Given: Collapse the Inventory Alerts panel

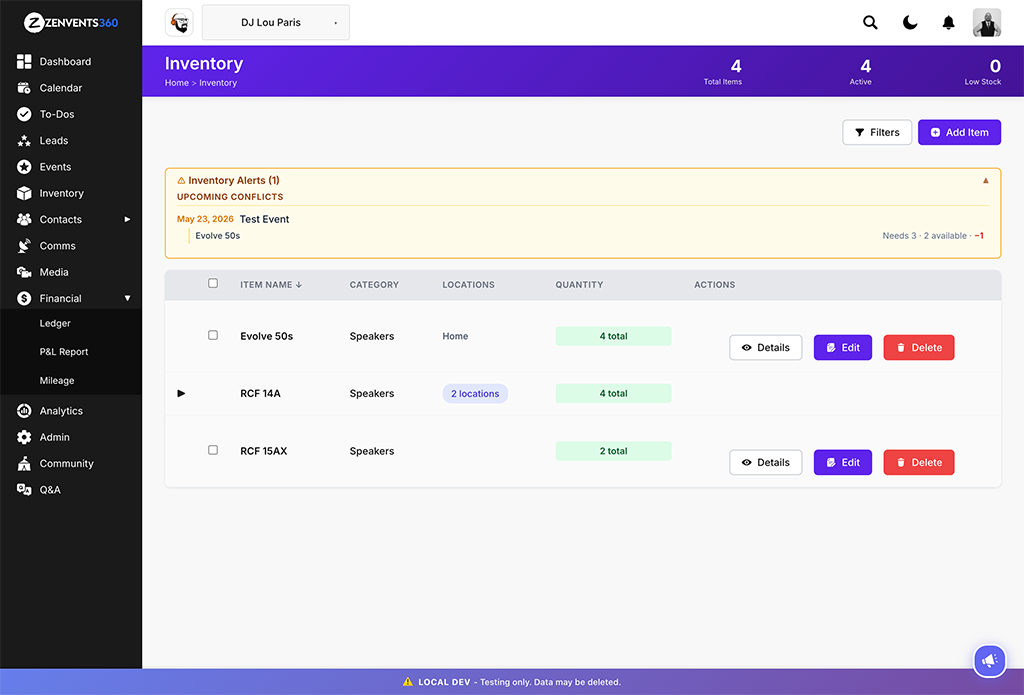Looking at the screenshot, I should pos(985,181).
